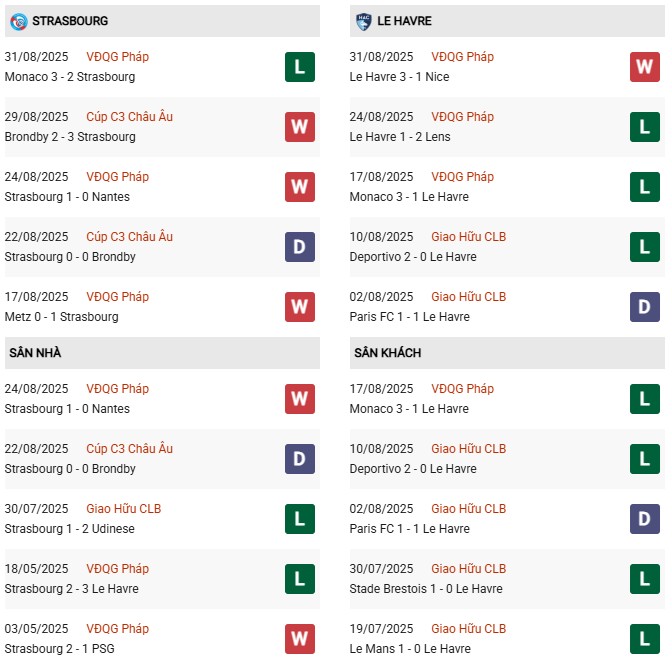Click the Stade Brestois 1-0 Le Havre result
Viewport: 672px width, 670px height.
410,589
